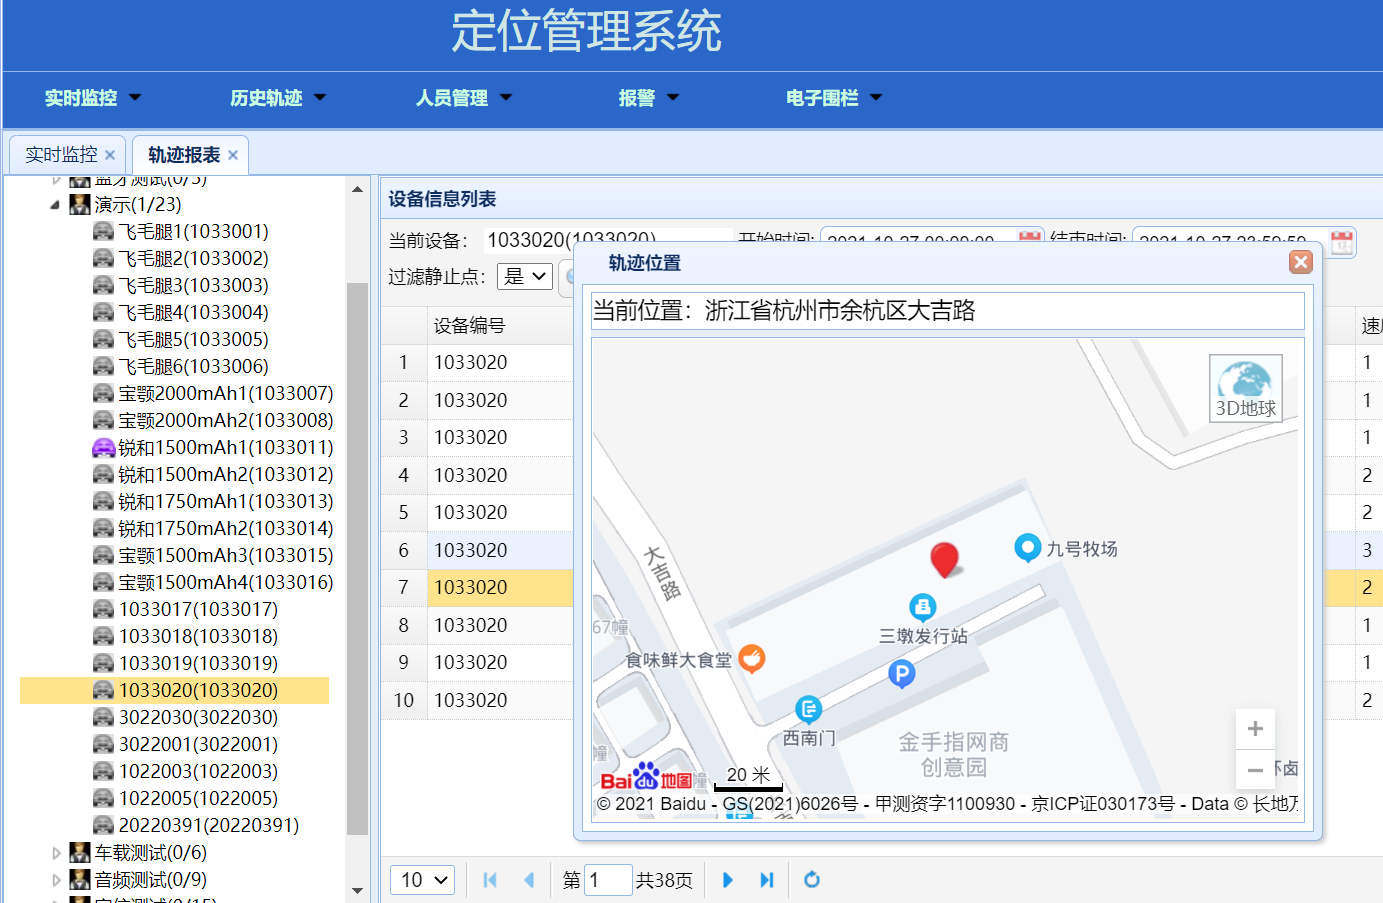This screenshot has width=1383, height=903.
Task: Click the 九号牧场 map point icon
Action: 1027,547
